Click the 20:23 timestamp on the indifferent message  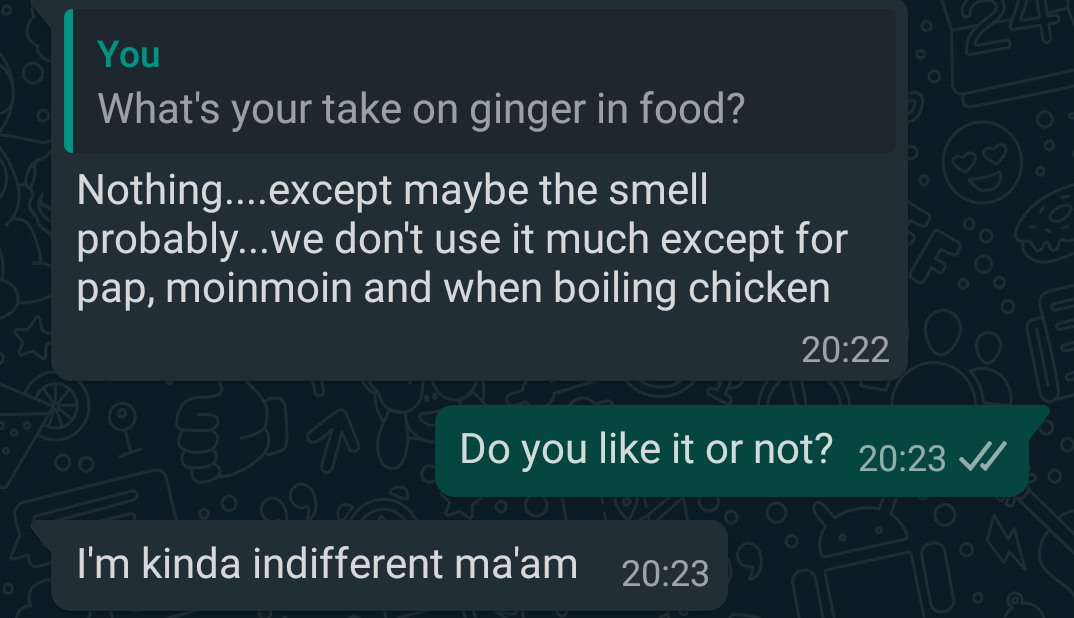pos(665,574)
